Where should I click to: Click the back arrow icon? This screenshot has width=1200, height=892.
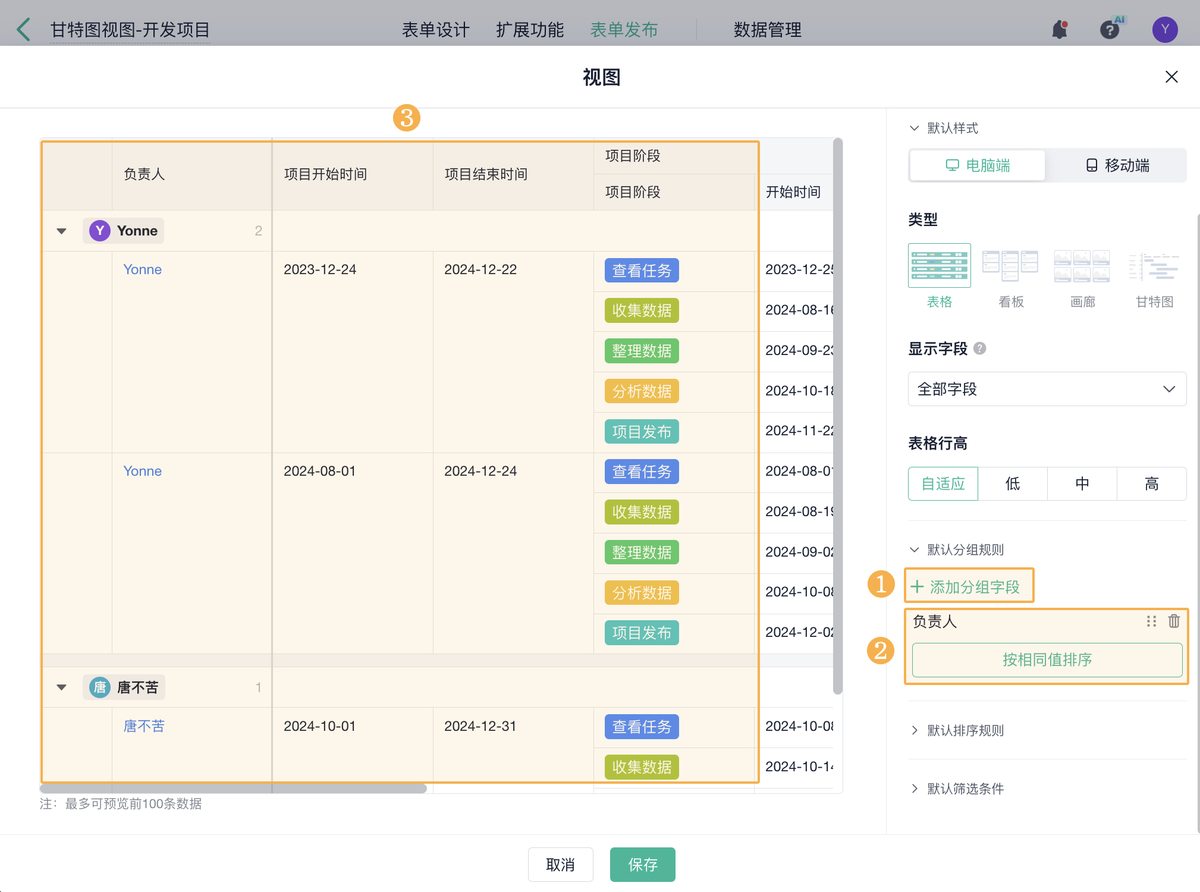click(x=24, y=30)
